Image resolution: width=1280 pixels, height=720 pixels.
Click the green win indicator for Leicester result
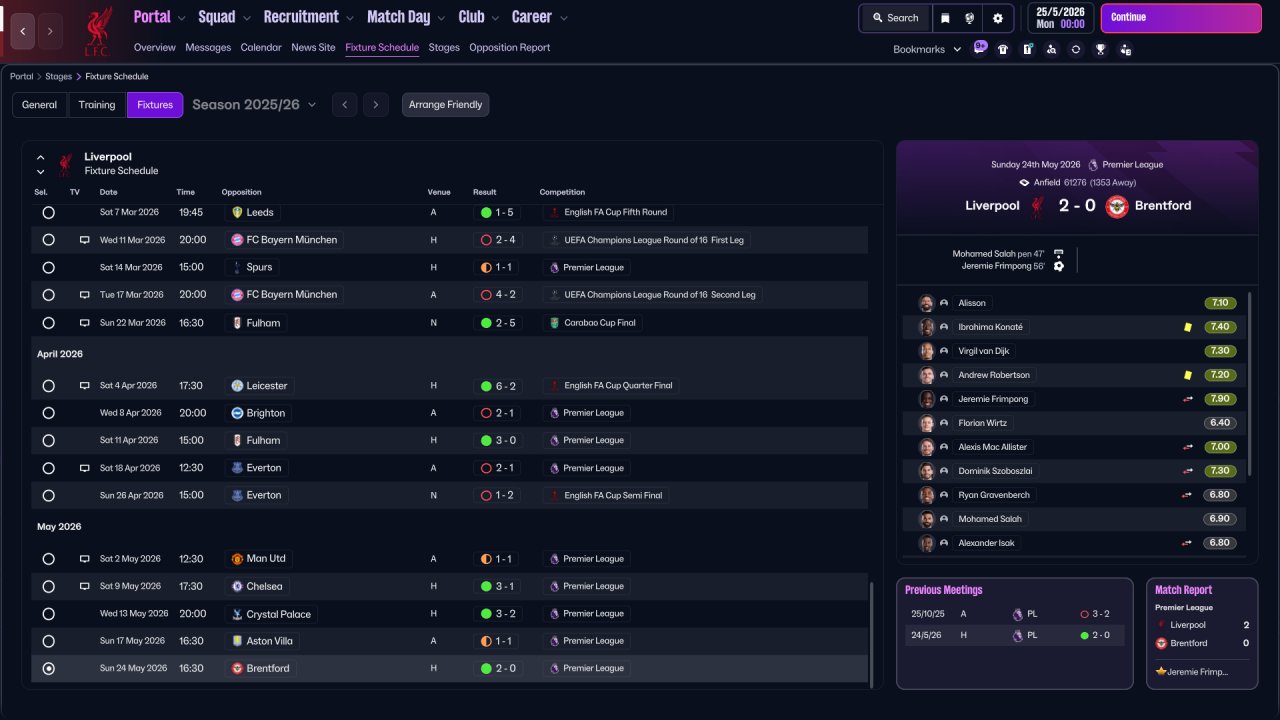[486, 386]
